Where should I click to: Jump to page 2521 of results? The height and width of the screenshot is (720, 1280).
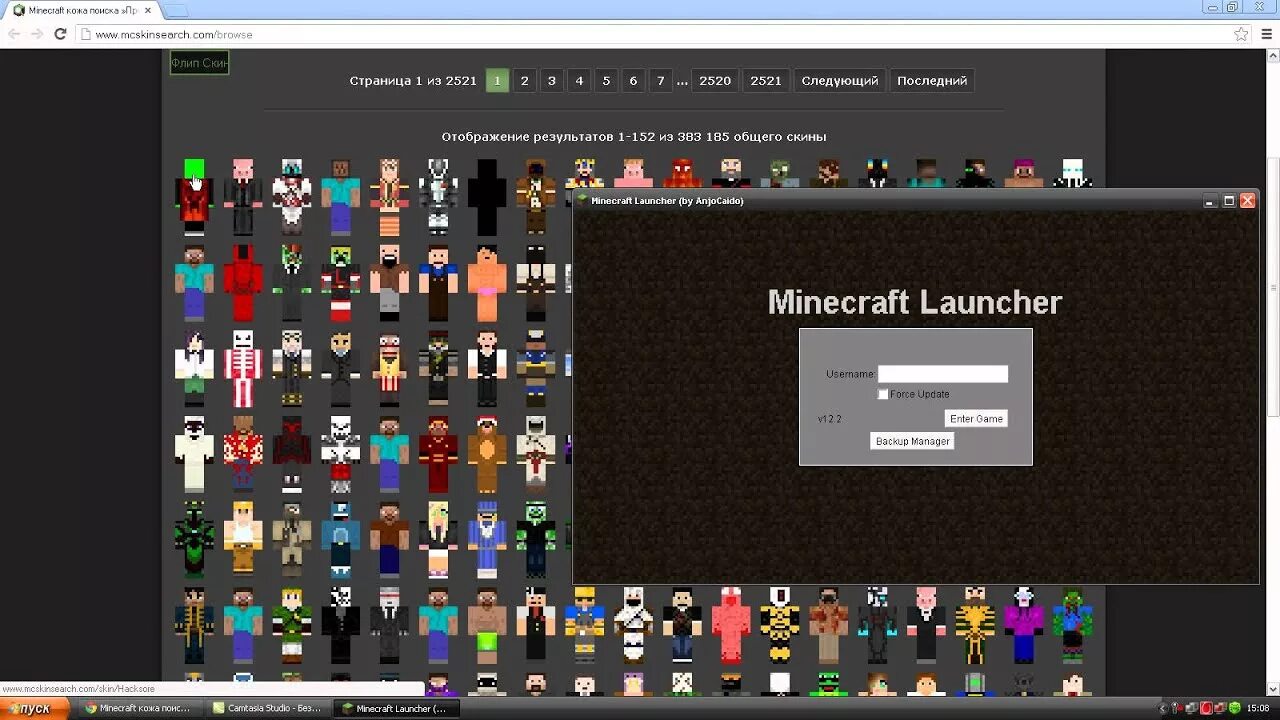click(x=766, y=81)
